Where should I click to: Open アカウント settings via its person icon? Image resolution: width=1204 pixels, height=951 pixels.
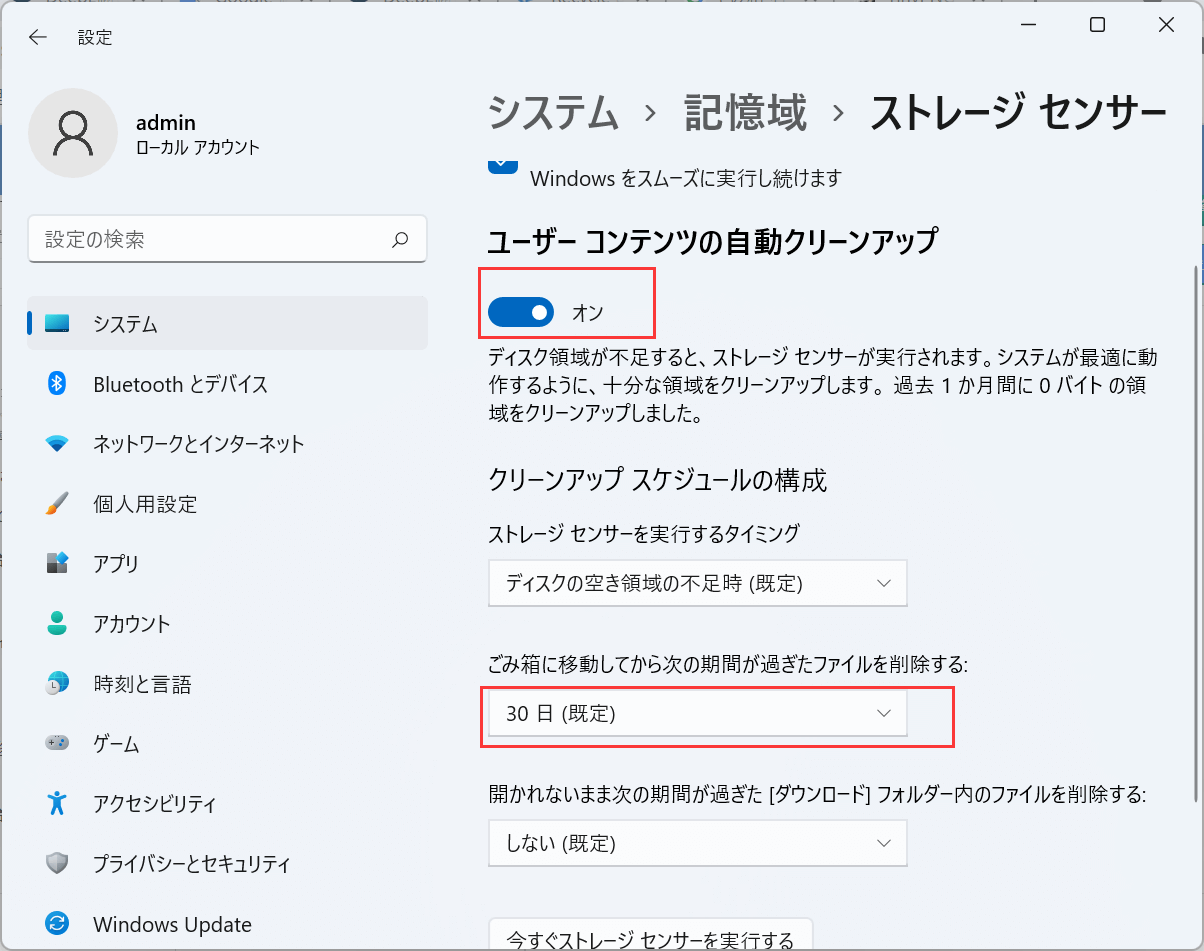pos(57,624)
